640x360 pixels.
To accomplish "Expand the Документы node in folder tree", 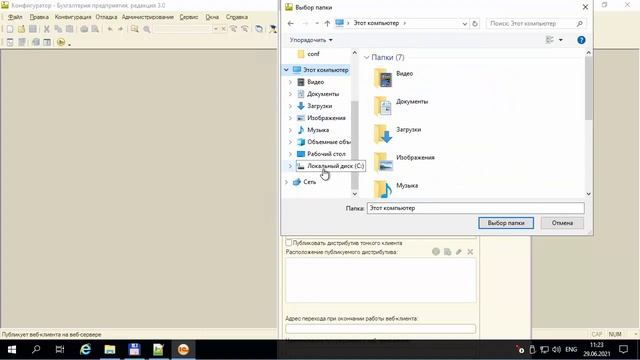I will [x=290, y=94].
